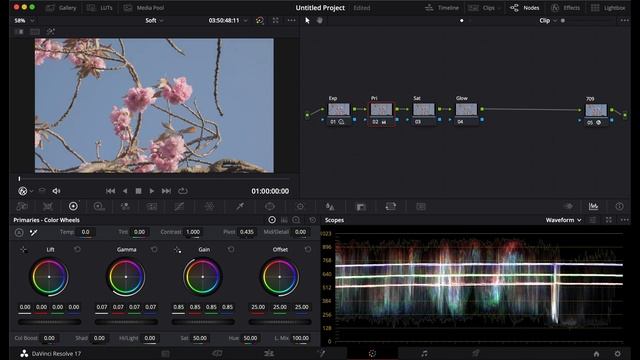640x360 pixels.
Task: Open the Lightbox view
Action: [x=608, y=8]
